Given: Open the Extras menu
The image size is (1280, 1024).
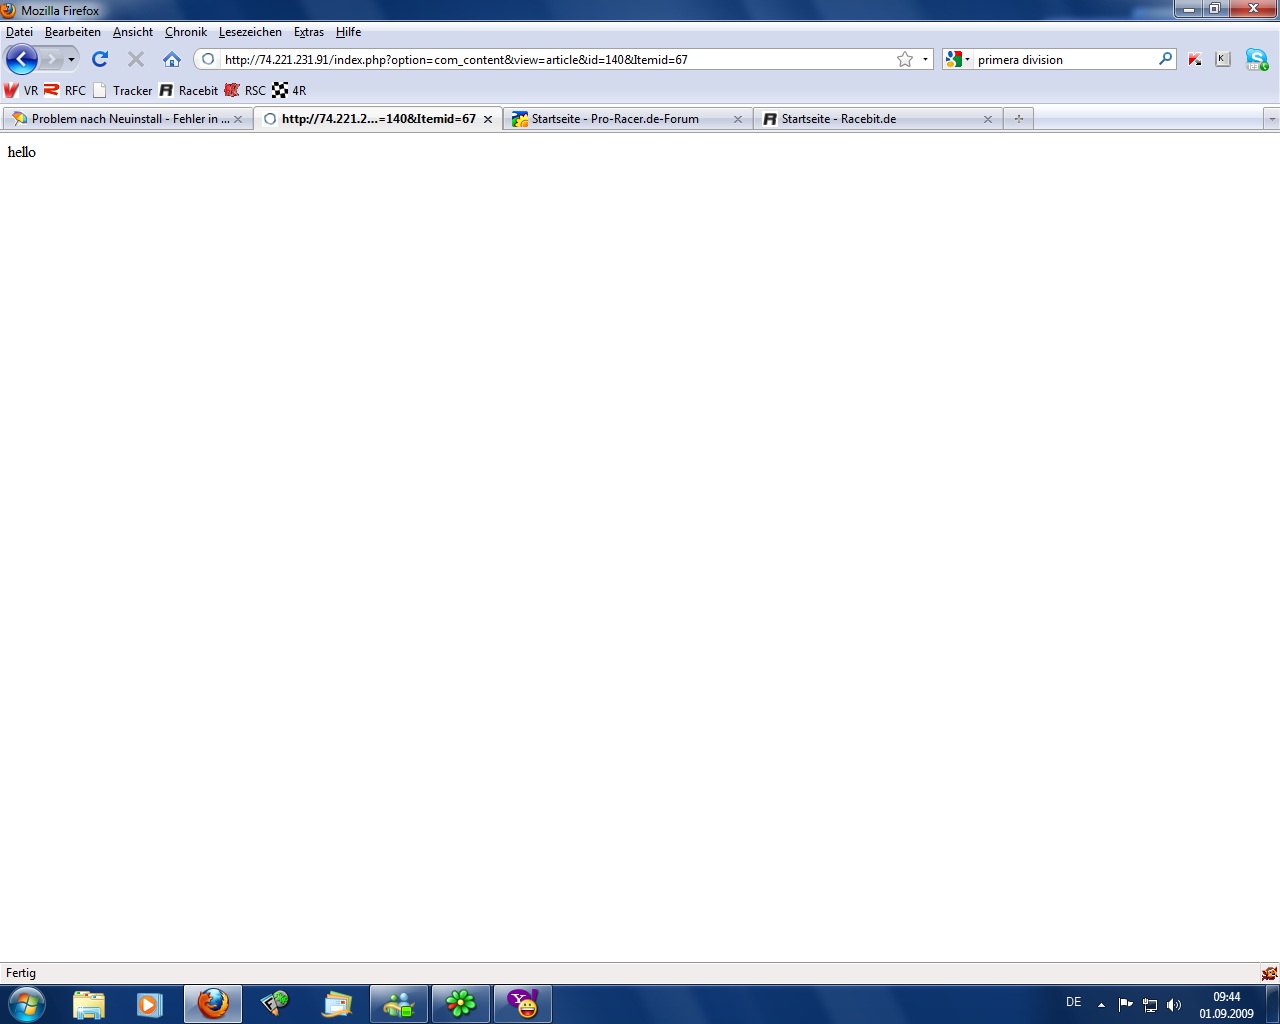Looking at the screenshot, I should tap(308, 32).
